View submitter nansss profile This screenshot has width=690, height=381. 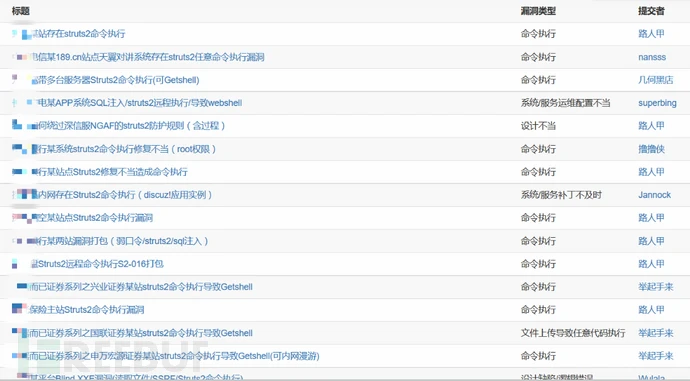click(652, 57)
